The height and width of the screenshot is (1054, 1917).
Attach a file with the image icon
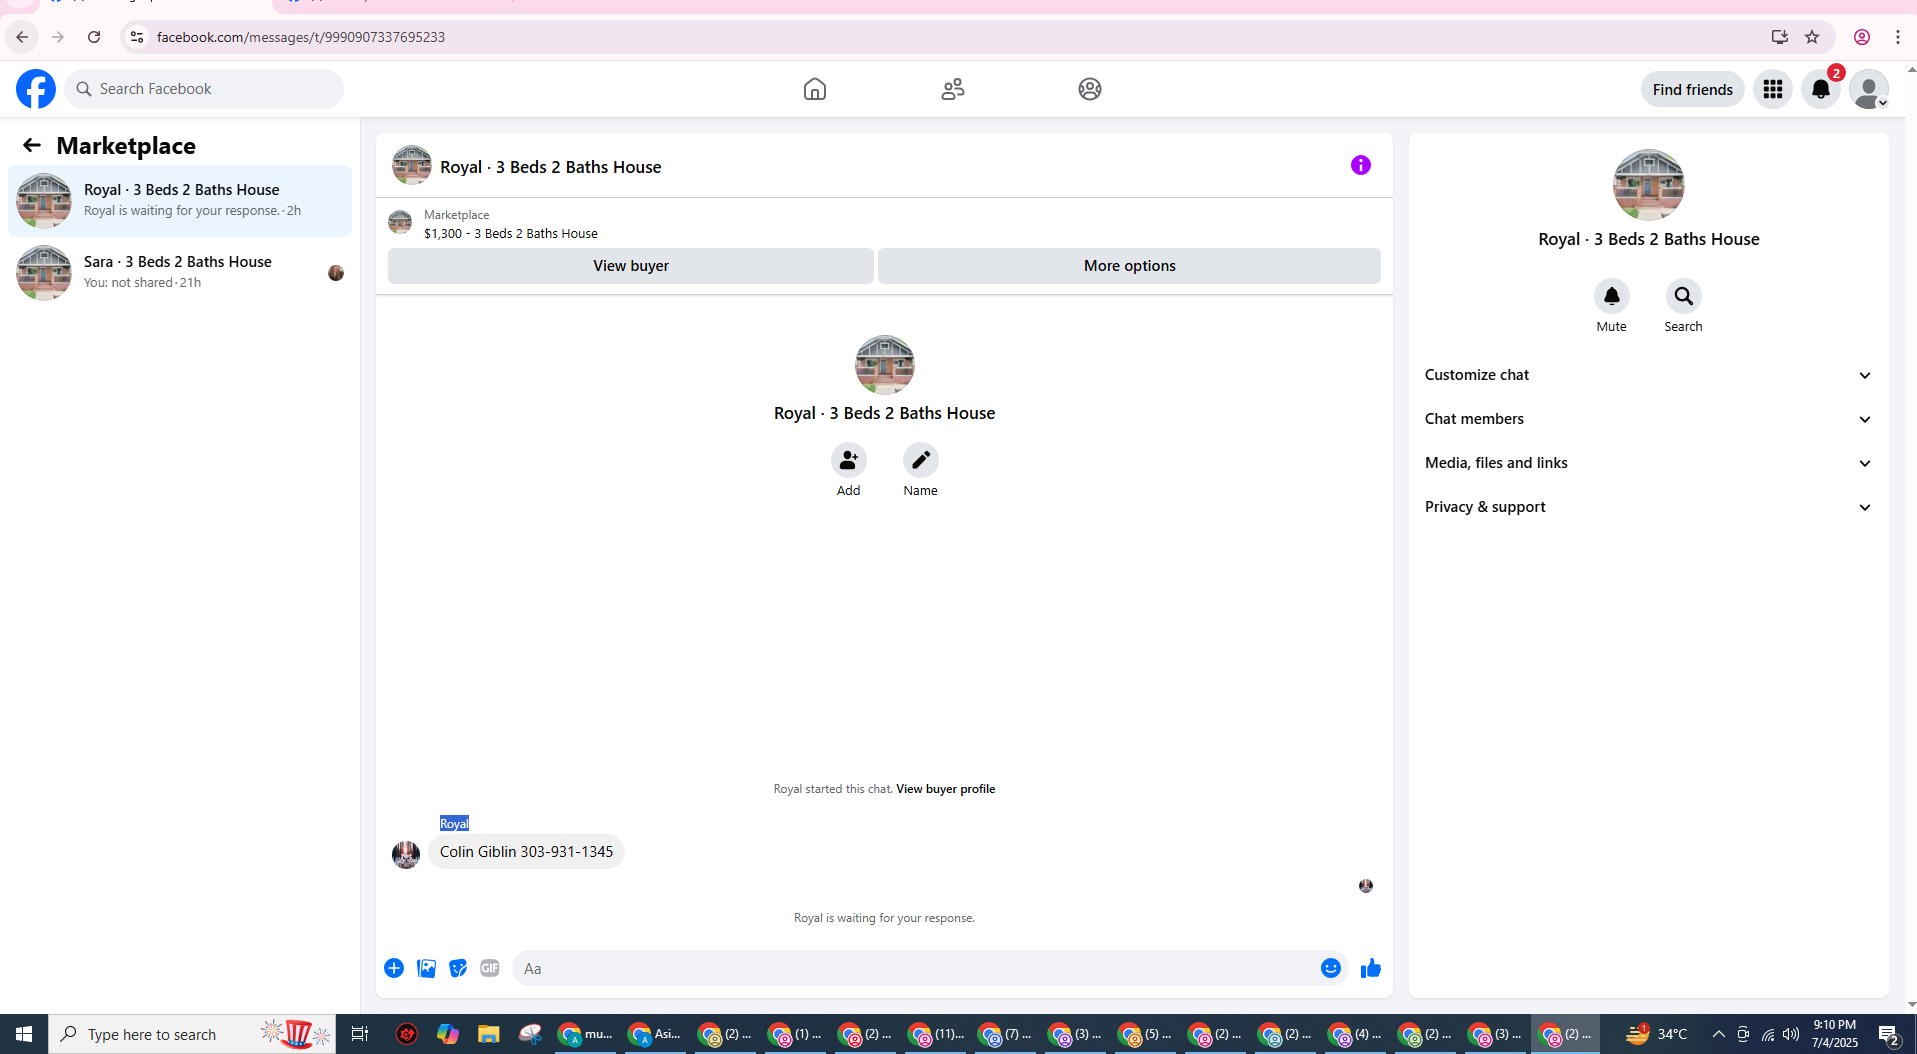[426, 968]
